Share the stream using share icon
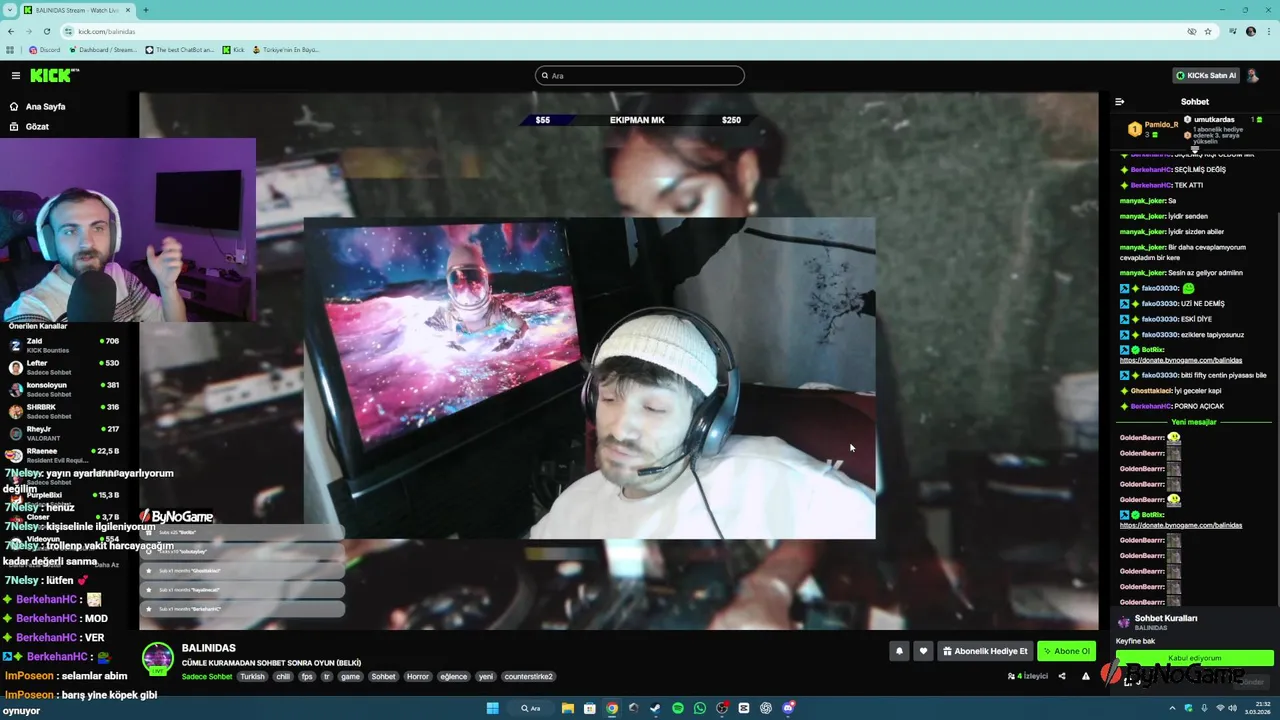Viewport: 1280px width, 720px height. pos(1062,676)
